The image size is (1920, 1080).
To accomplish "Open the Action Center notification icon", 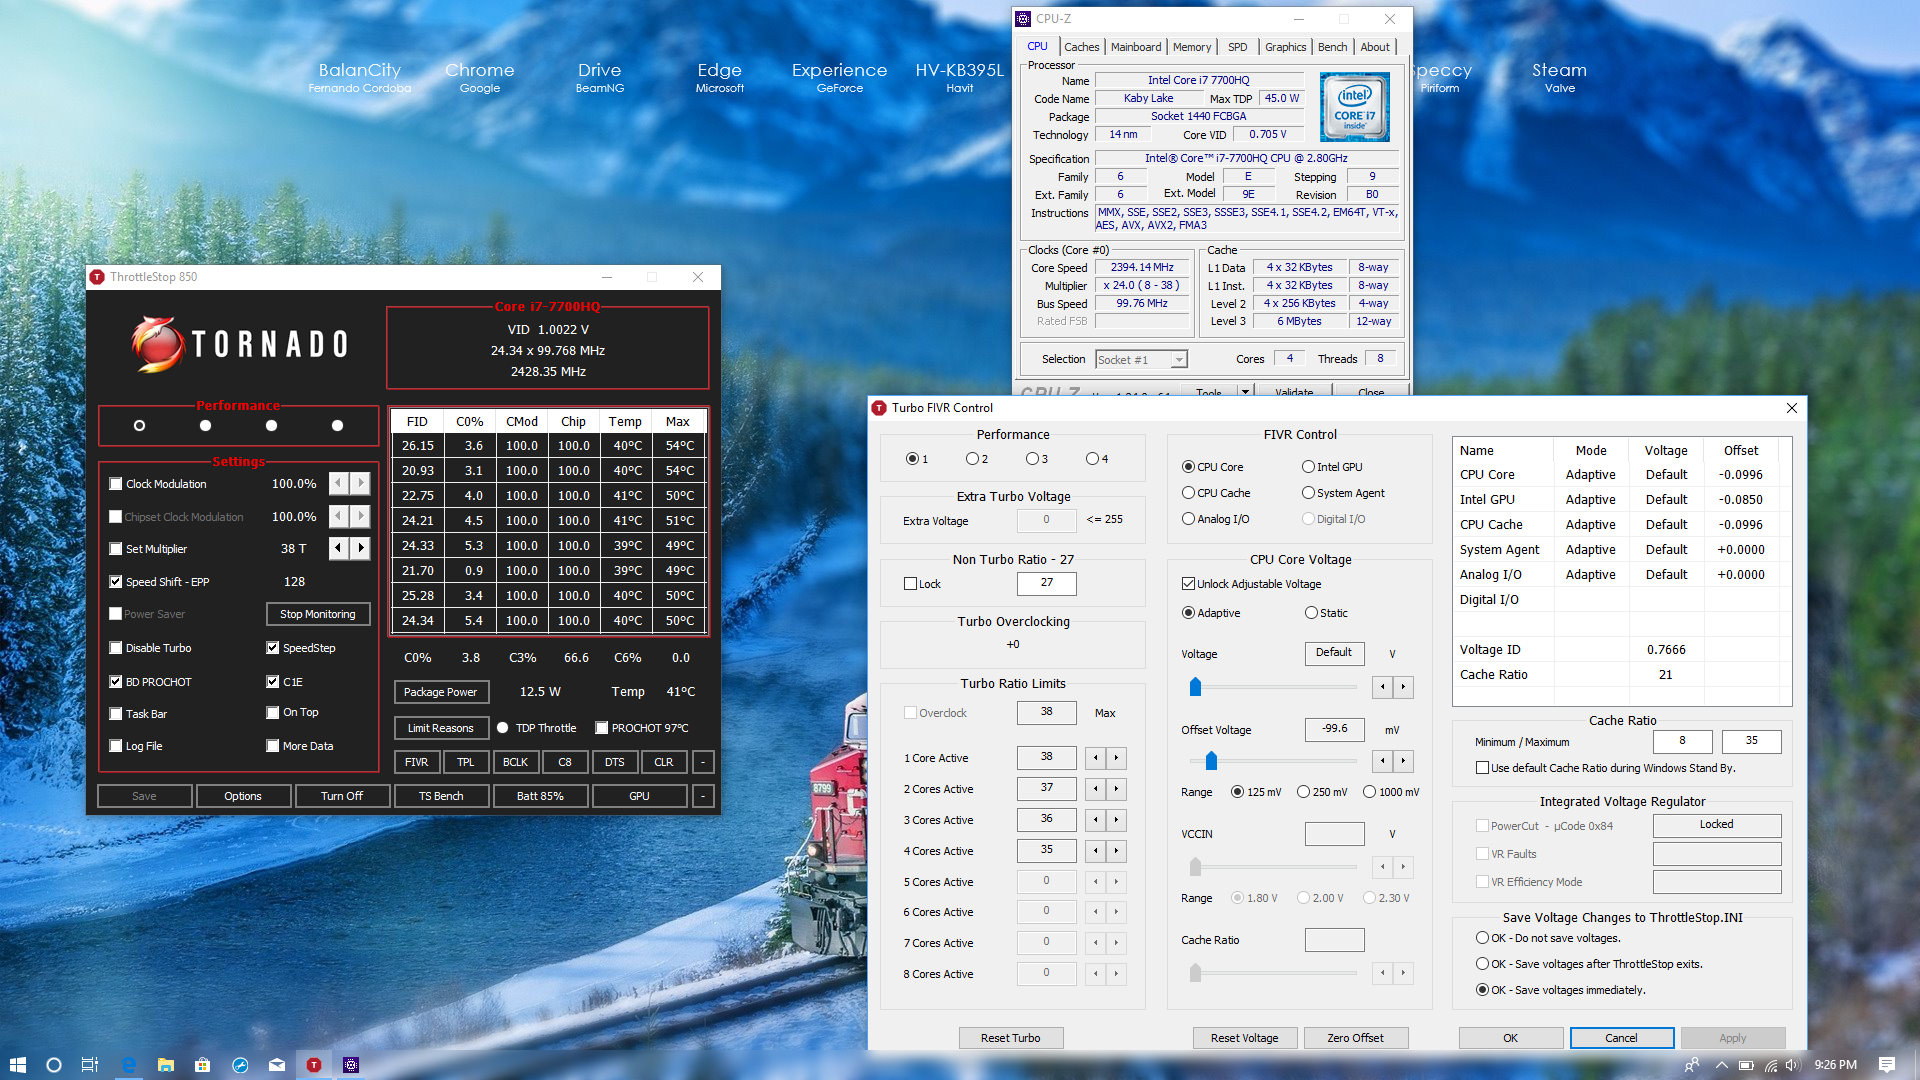I will click(1886, 1065).
